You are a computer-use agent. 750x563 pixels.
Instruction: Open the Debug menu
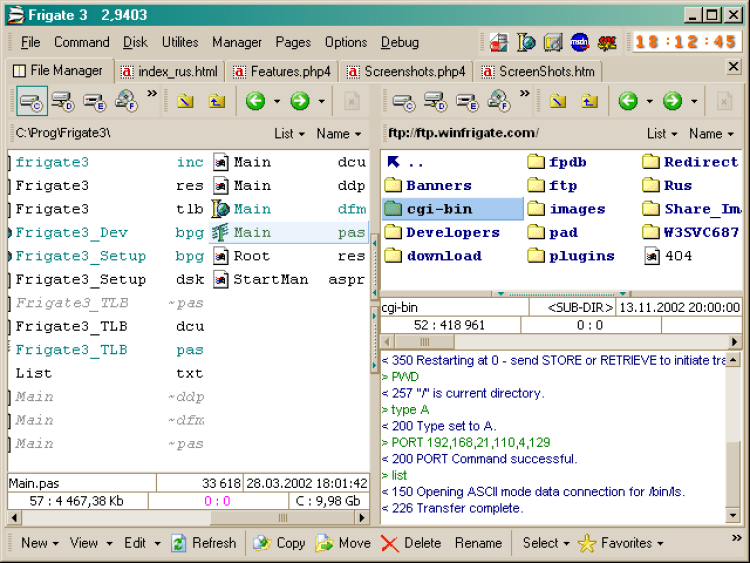[399, 43]
